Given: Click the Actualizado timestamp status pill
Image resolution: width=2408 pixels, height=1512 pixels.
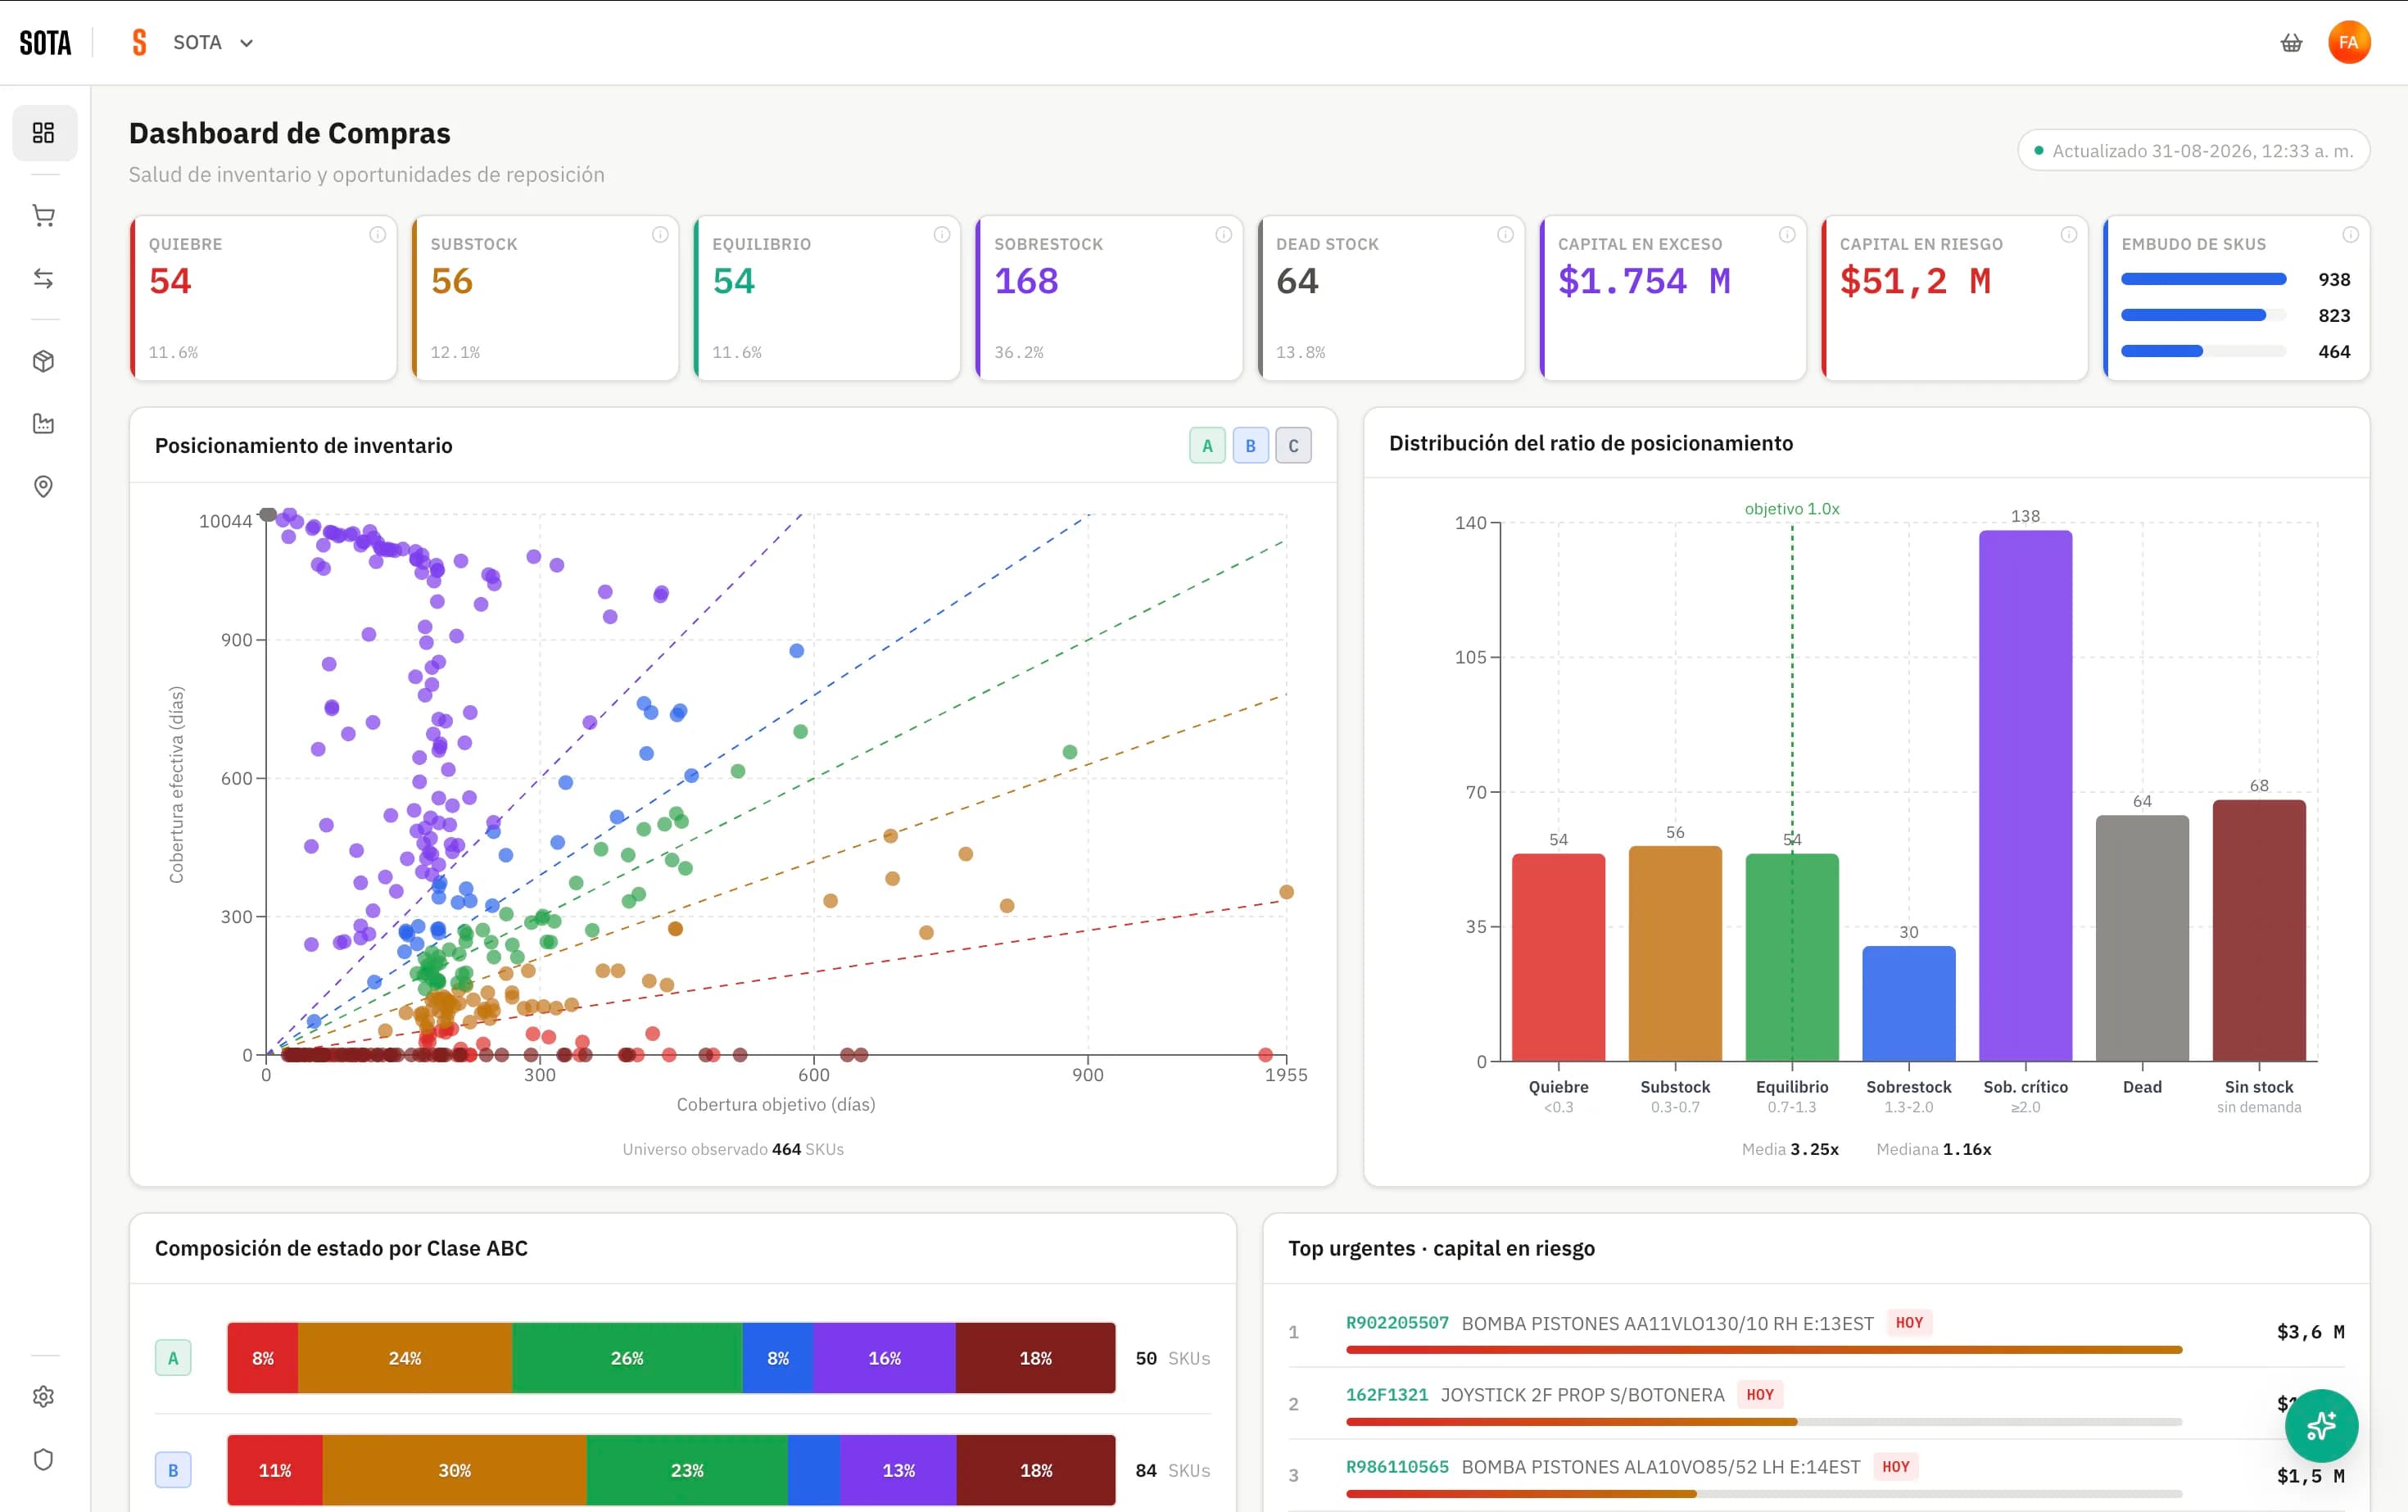Looking at the screenshot, I should point(2193,151).
